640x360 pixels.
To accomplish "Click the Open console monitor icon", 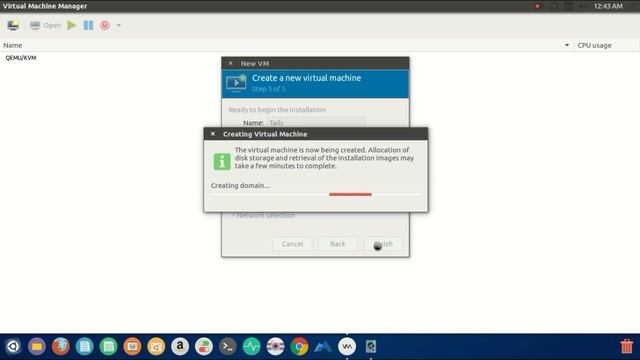I will click(35, 25).
